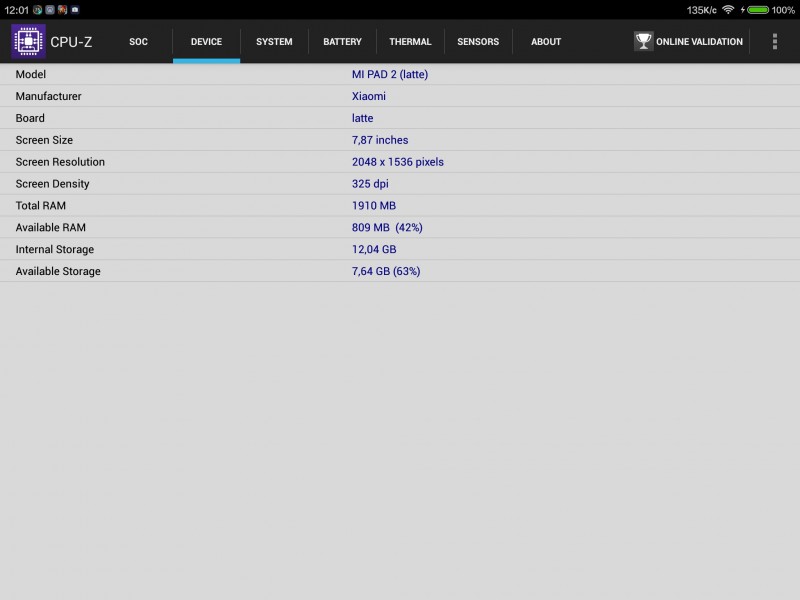Select the DEVICE tab

click(x=206, y=42)
